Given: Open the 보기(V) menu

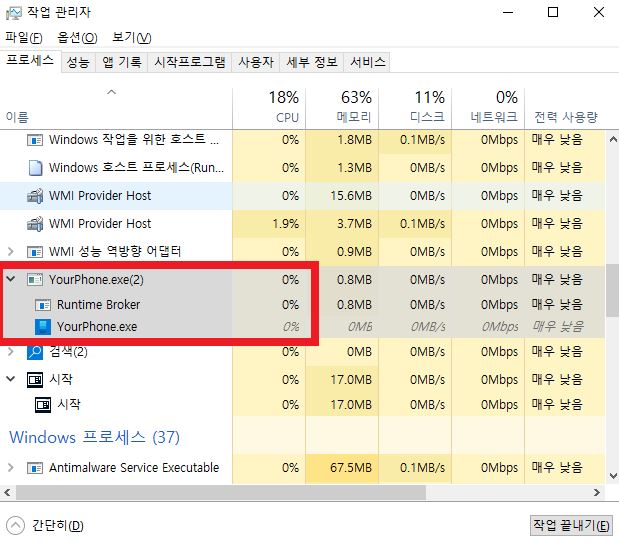Looking at the screenshot, I should 131,38.
